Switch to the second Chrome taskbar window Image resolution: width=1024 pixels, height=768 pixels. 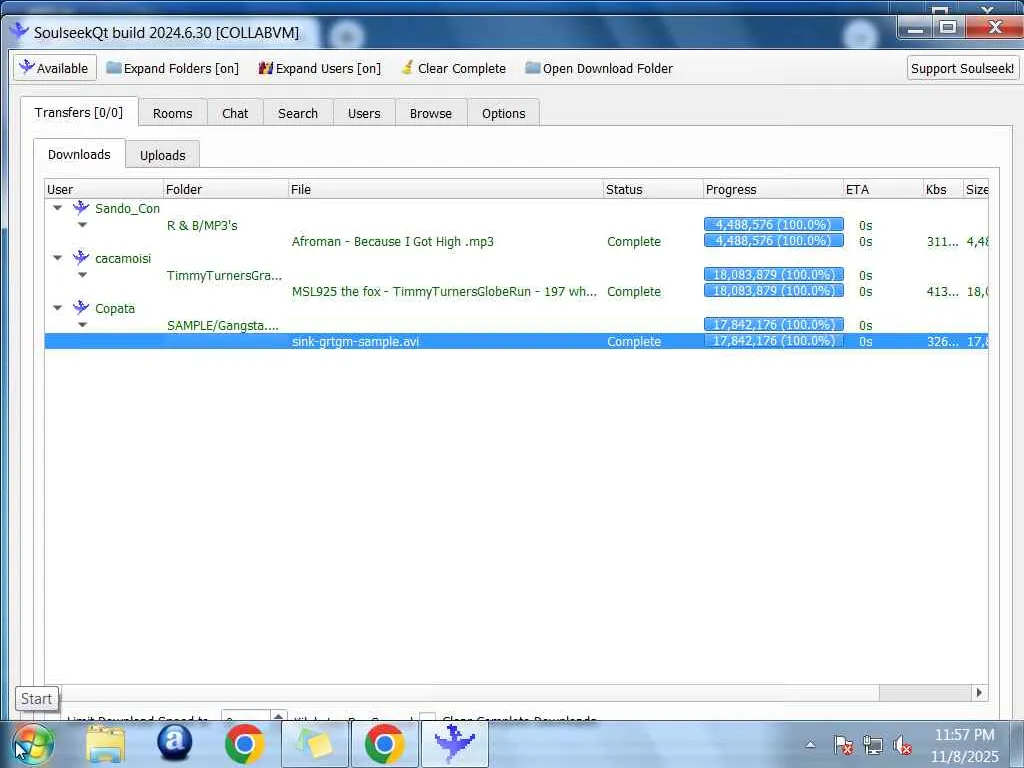(x=385, y=744)
